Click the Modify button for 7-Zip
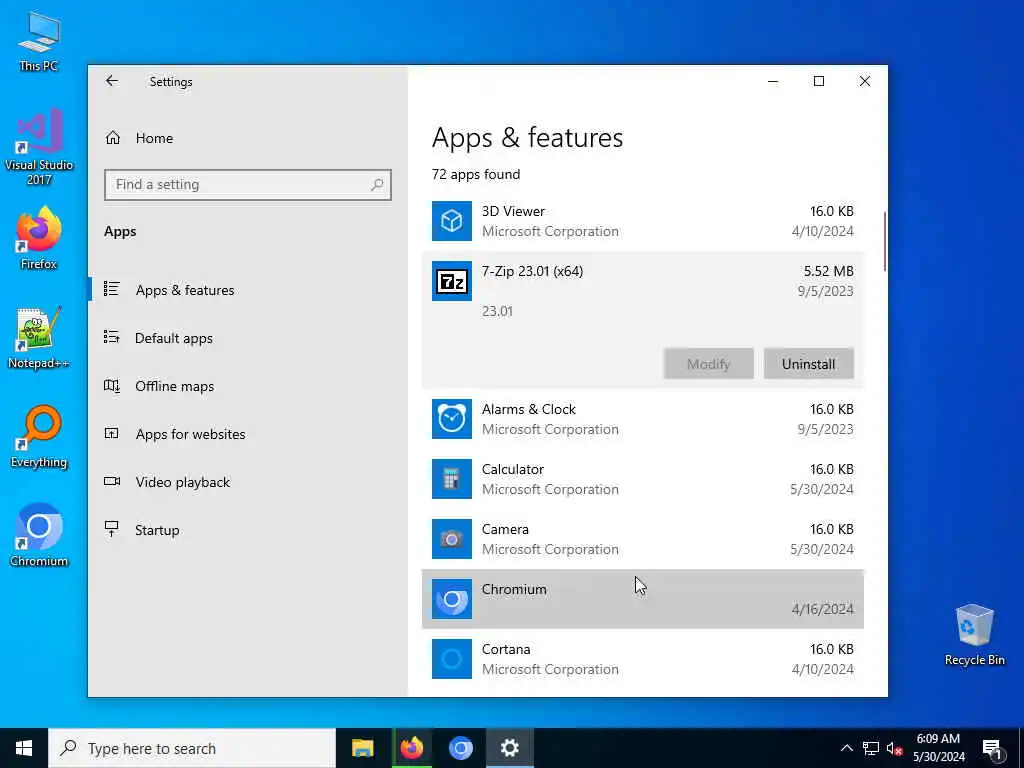The image size is (1024, 768). 709,364
